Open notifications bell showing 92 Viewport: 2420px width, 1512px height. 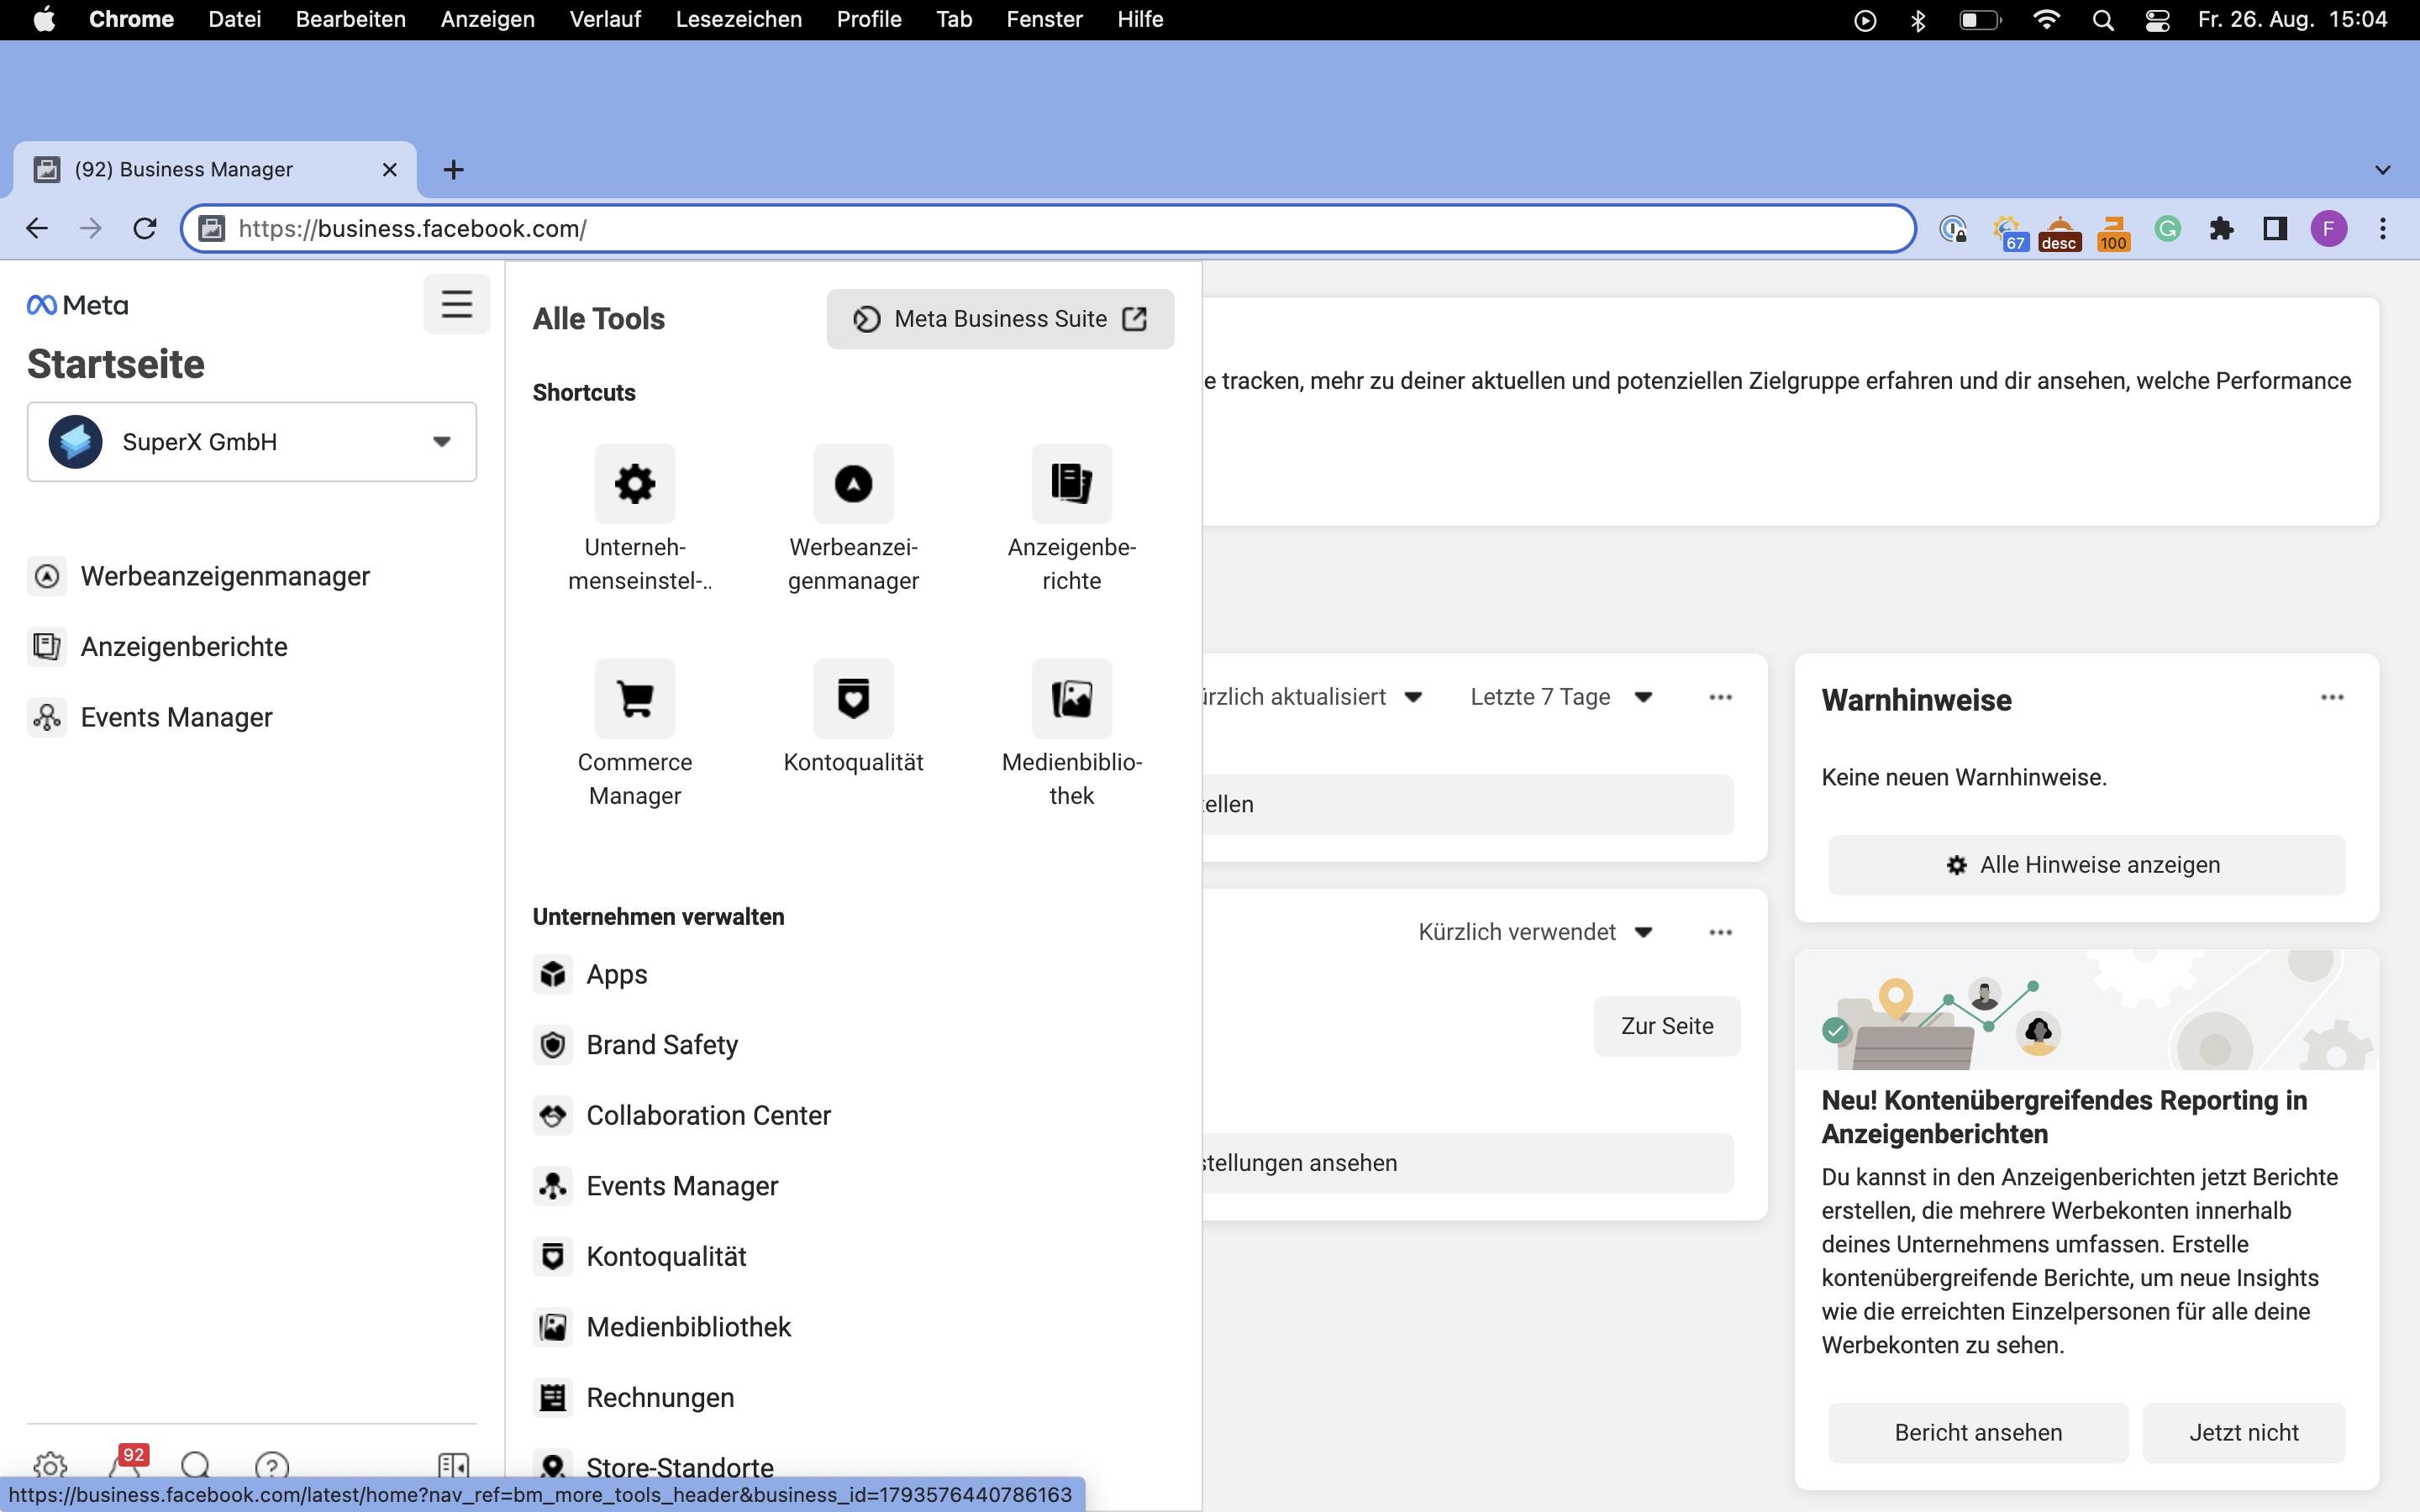[127, 1464]
